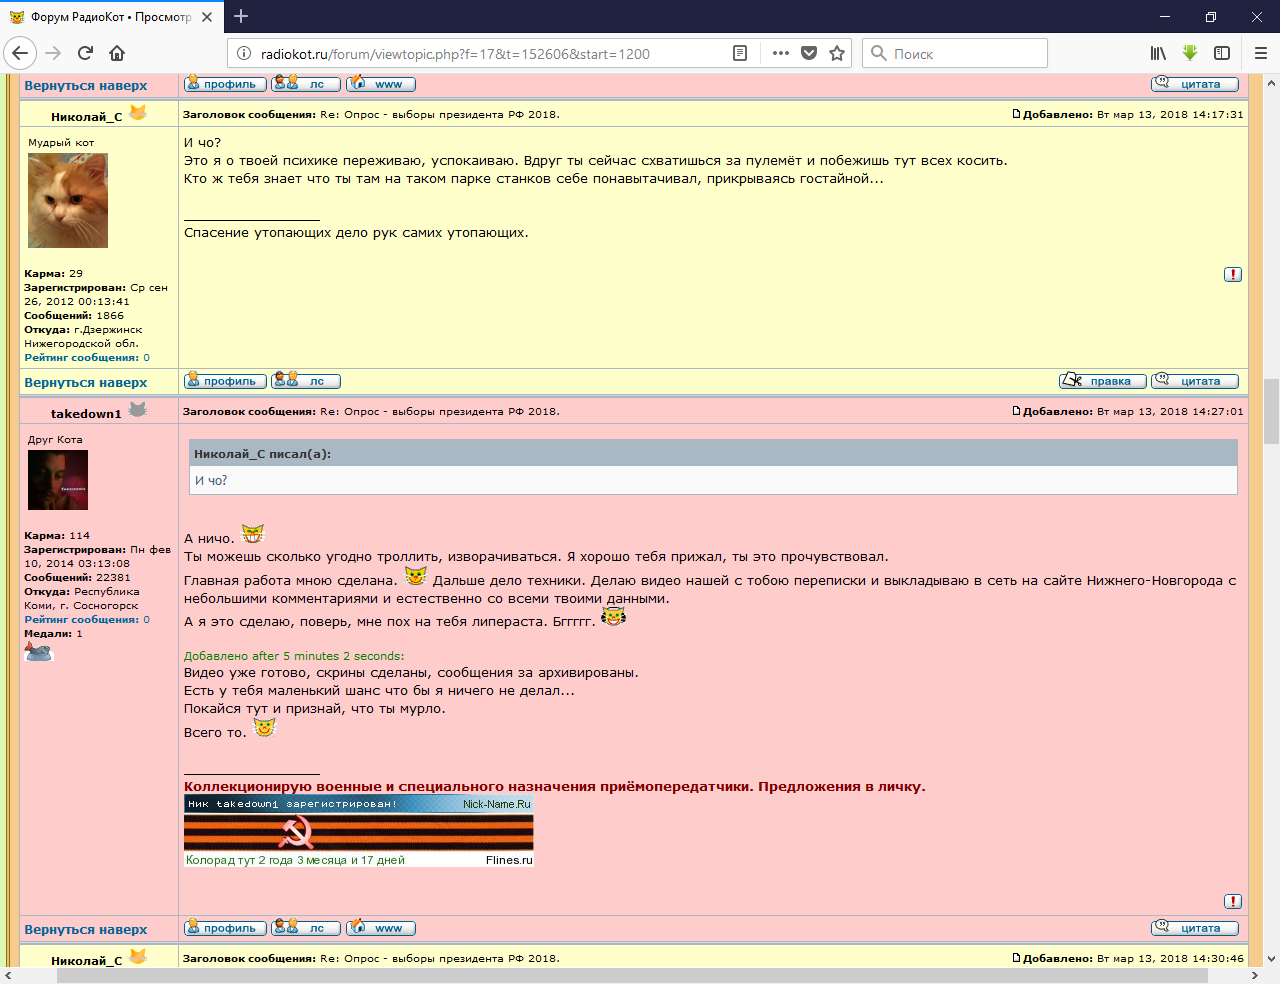
Task: Visit takedown1's www website button
Action: click(381, 928)
